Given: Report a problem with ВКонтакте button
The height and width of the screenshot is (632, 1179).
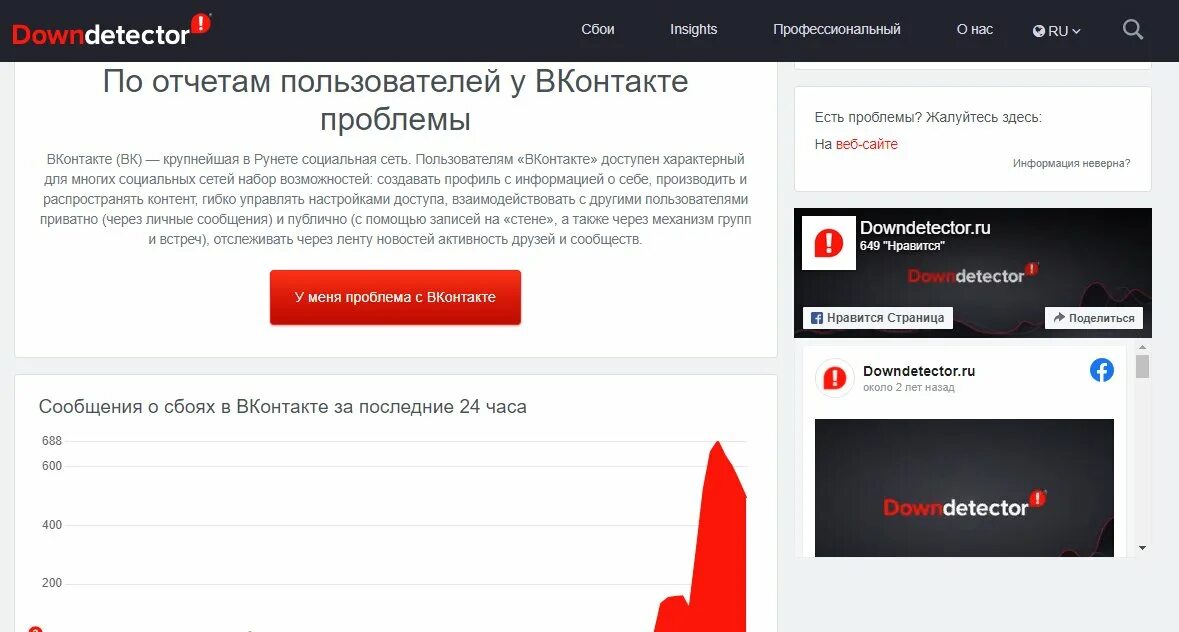Looking at the screenshot, I should point(396,297).
